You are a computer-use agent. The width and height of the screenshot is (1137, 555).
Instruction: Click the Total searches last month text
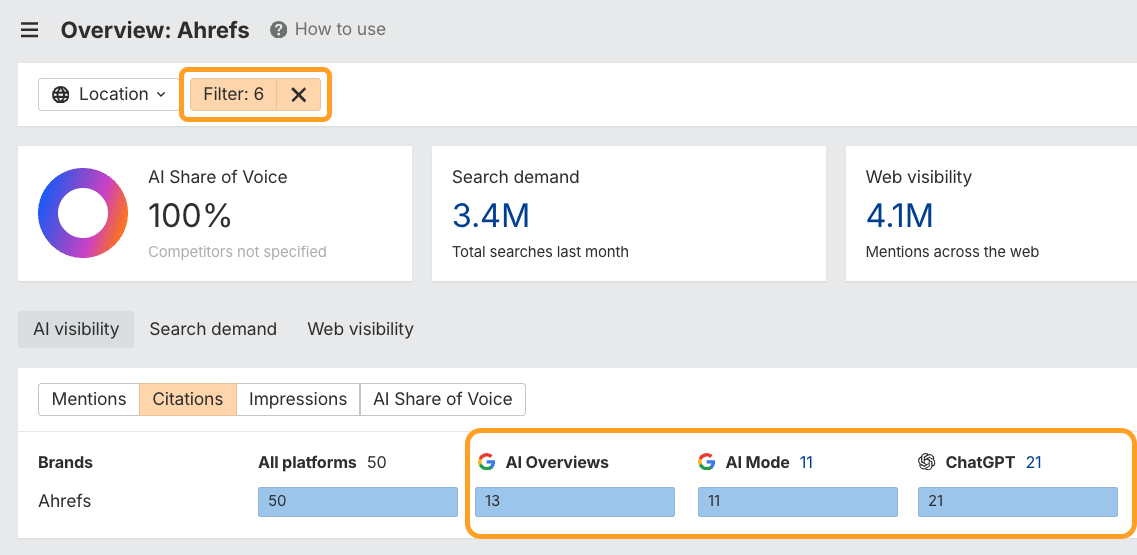click(540, 252)
